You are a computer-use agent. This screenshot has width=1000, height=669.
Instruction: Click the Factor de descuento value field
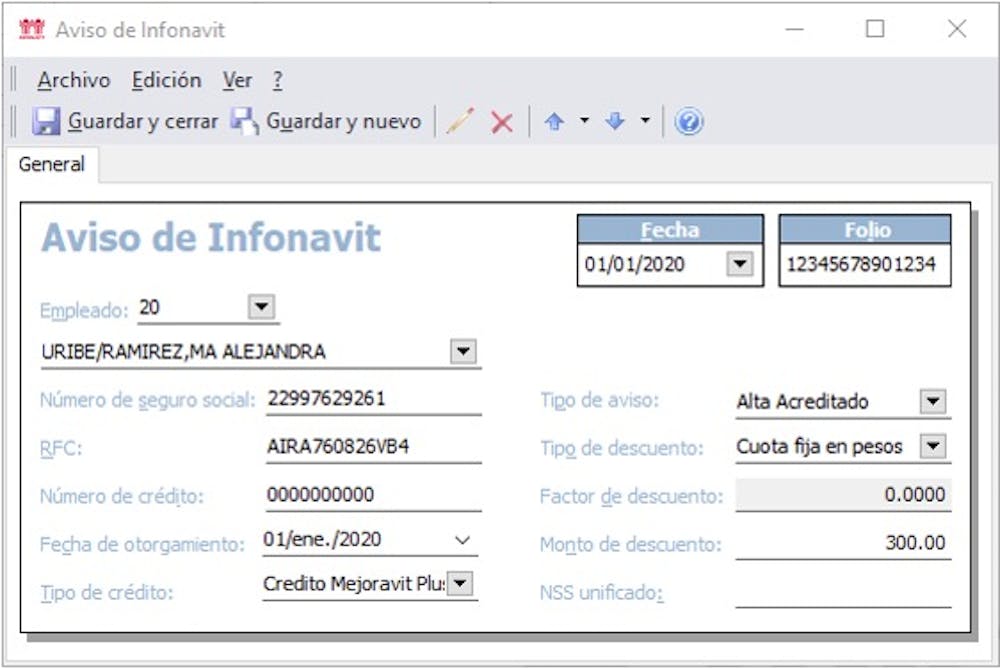click(x=843, y=495)
